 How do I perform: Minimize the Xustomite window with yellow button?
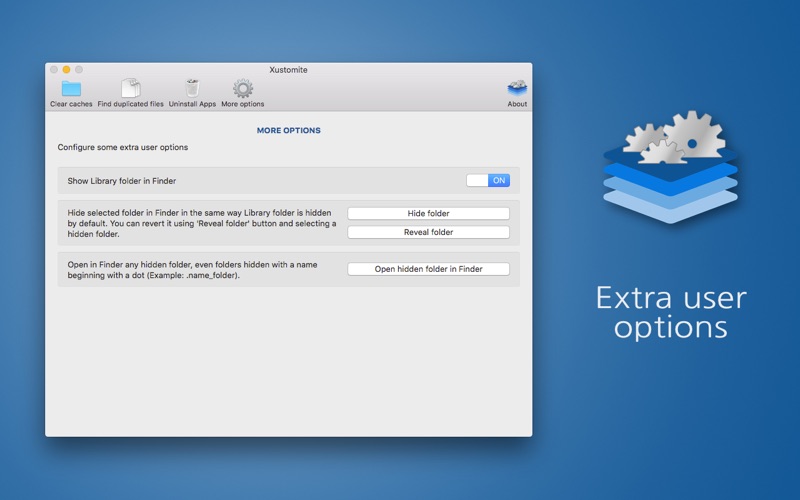[66, 69]
